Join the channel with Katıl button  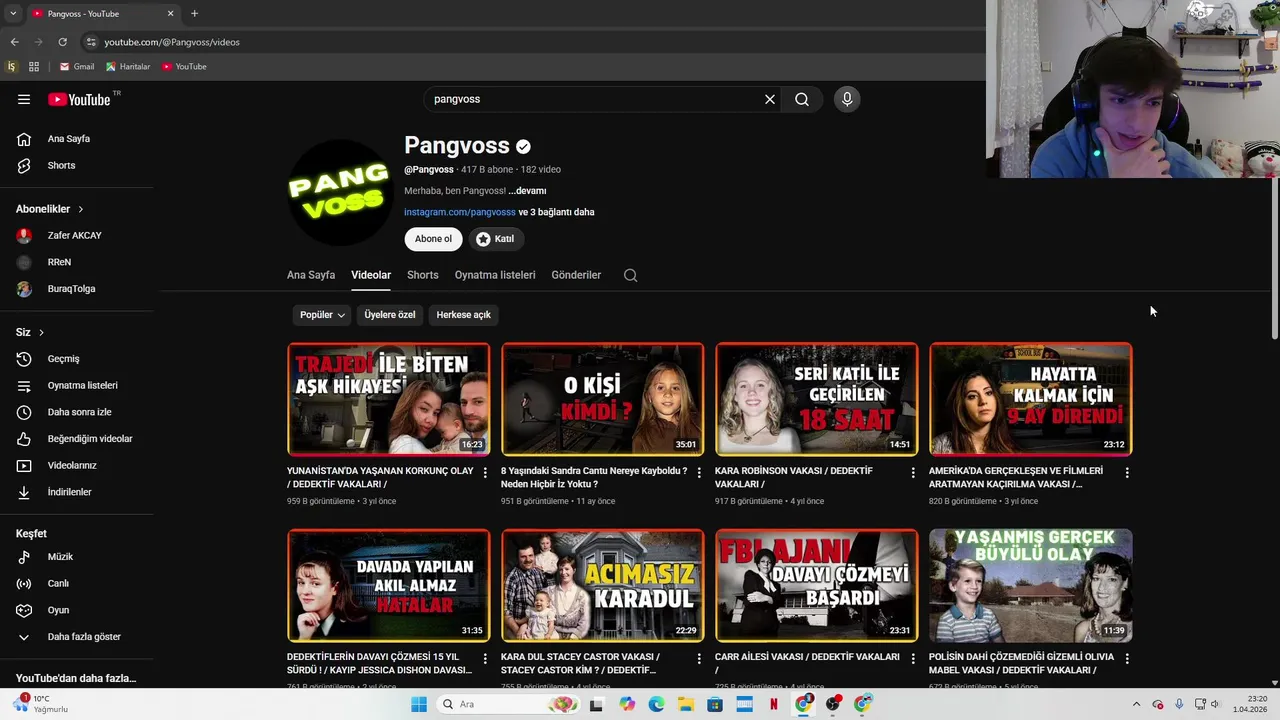pos(496,239)
